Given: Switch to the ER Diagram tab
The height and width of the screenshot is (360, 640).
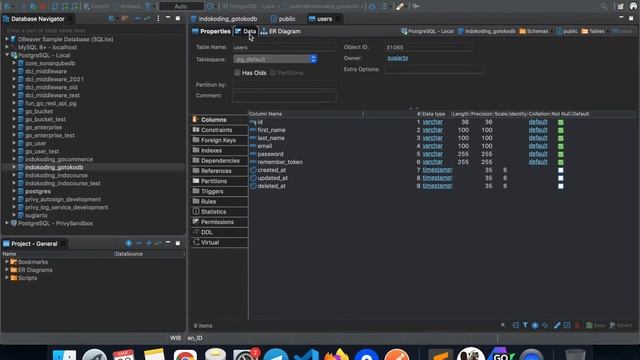Looking at the screenshot, I should point(280,31).
